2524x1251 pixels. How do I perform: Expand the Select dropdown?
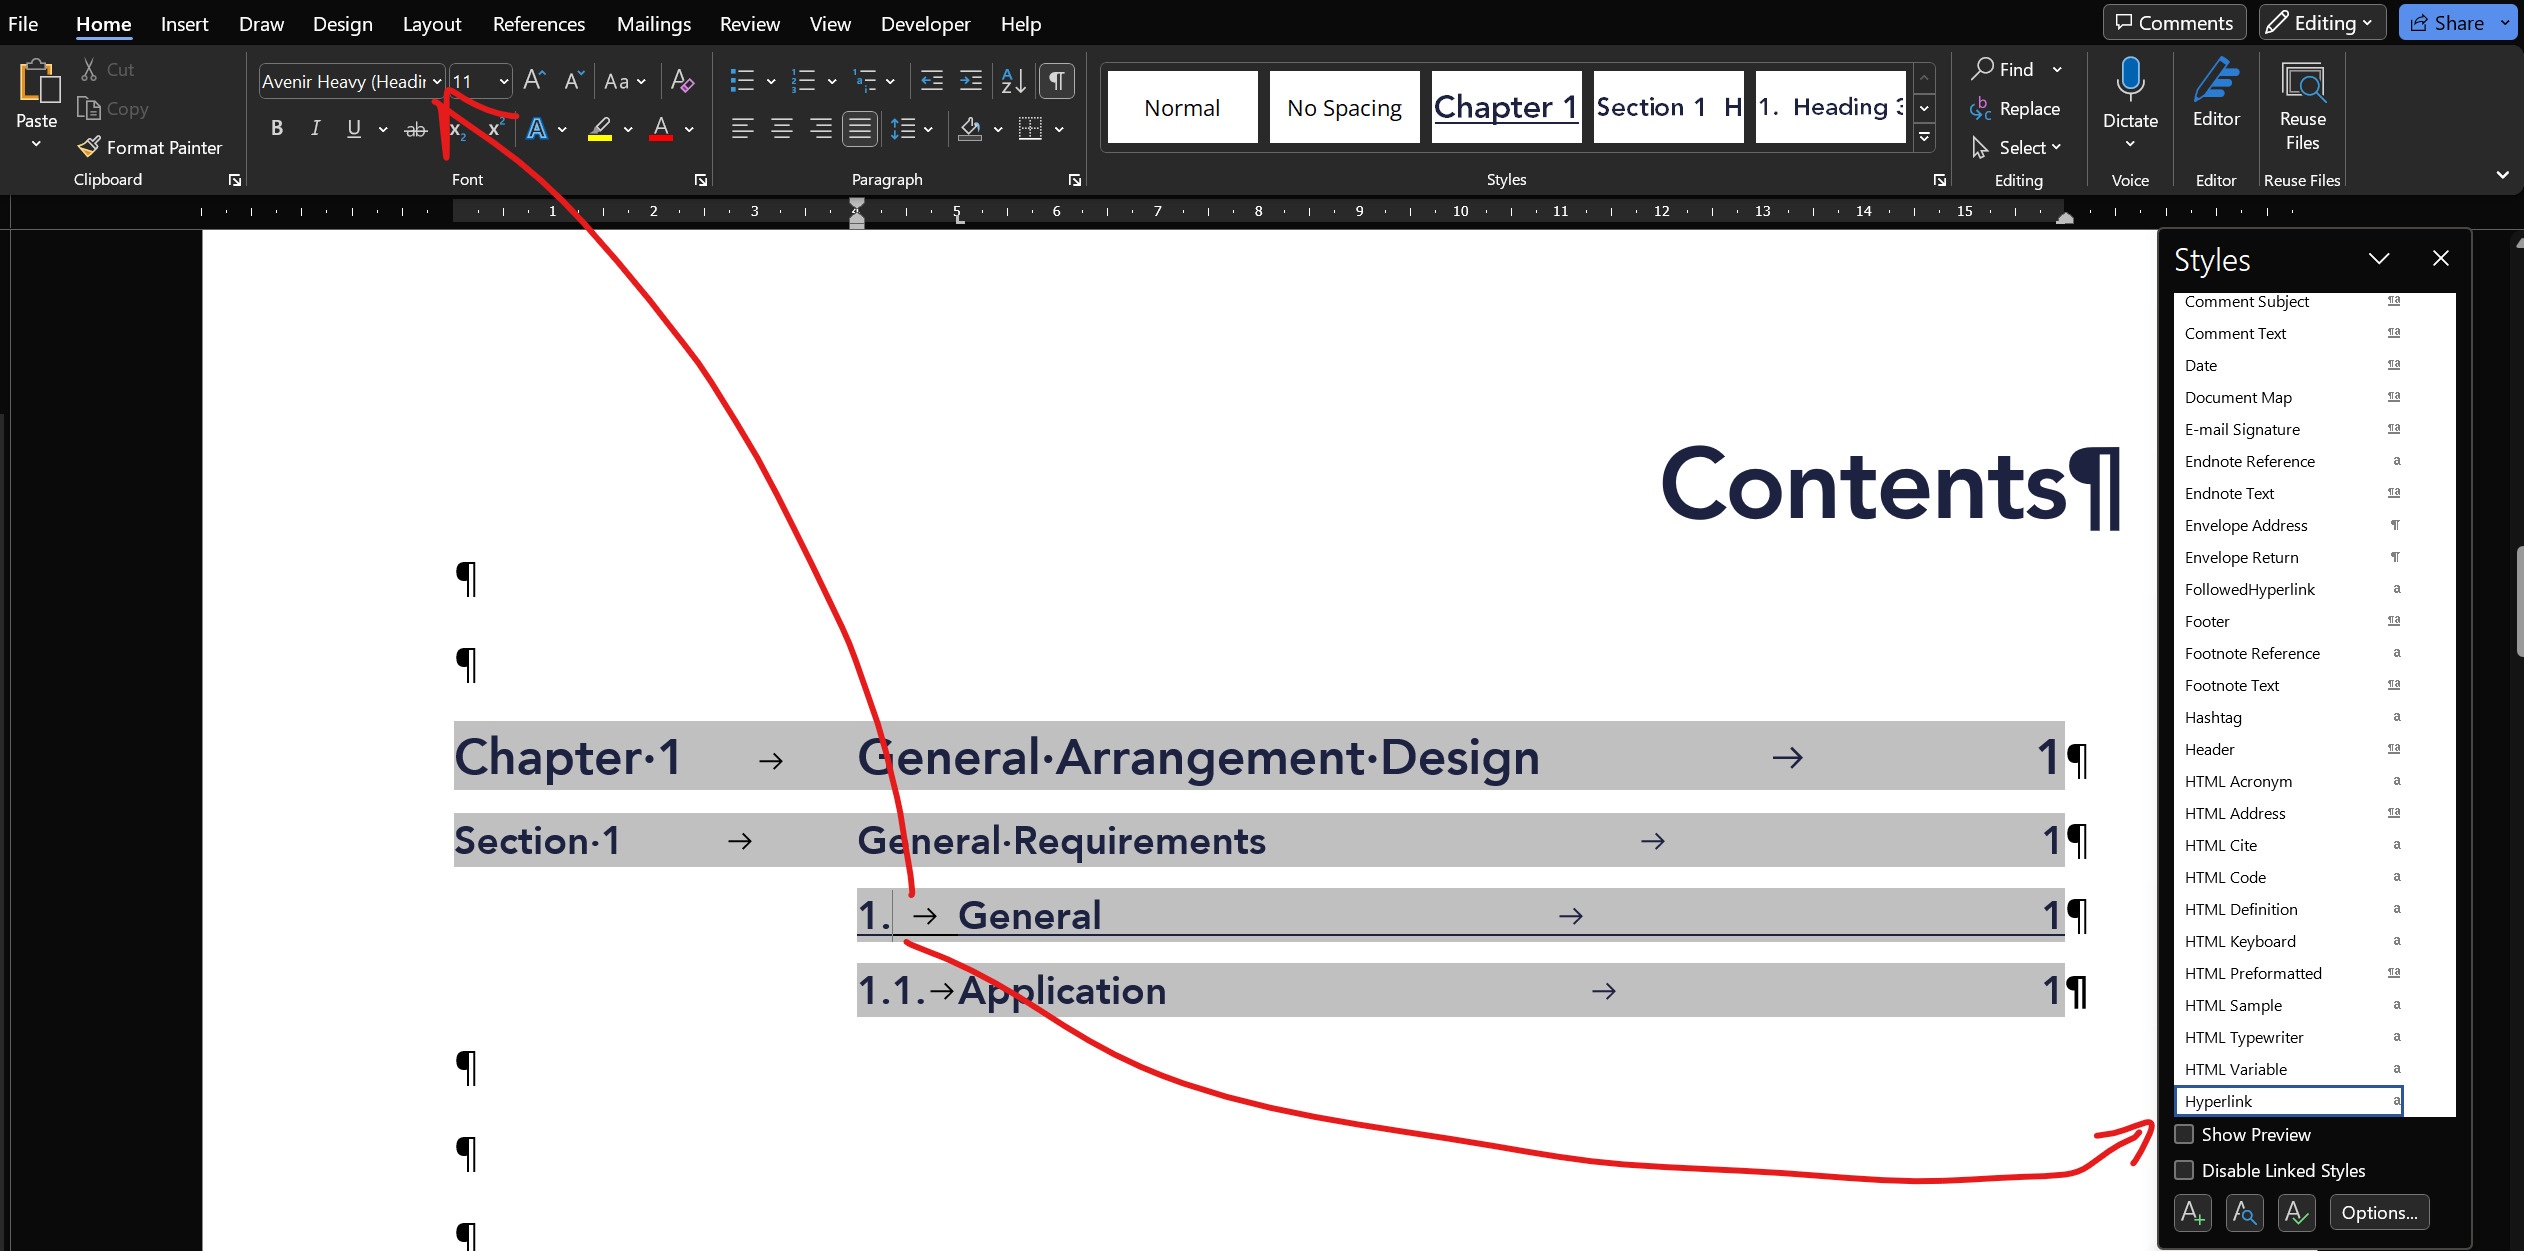tap(2017, 147)
